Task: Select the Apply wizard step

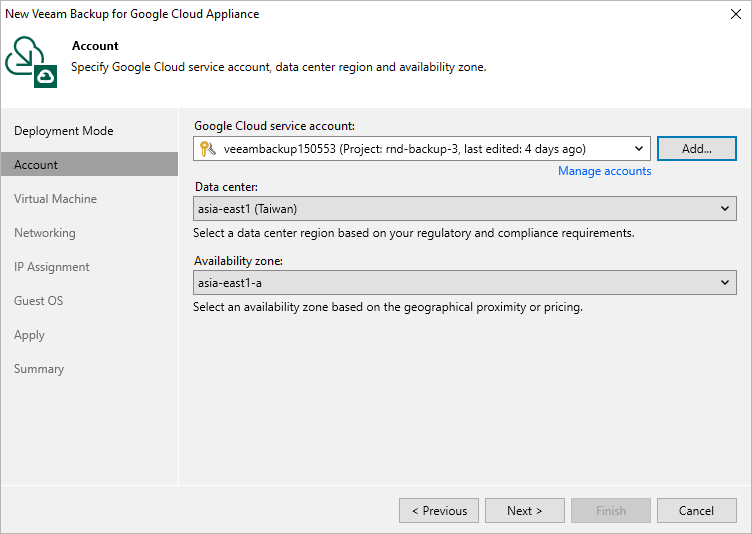Action: pos(29,335)
